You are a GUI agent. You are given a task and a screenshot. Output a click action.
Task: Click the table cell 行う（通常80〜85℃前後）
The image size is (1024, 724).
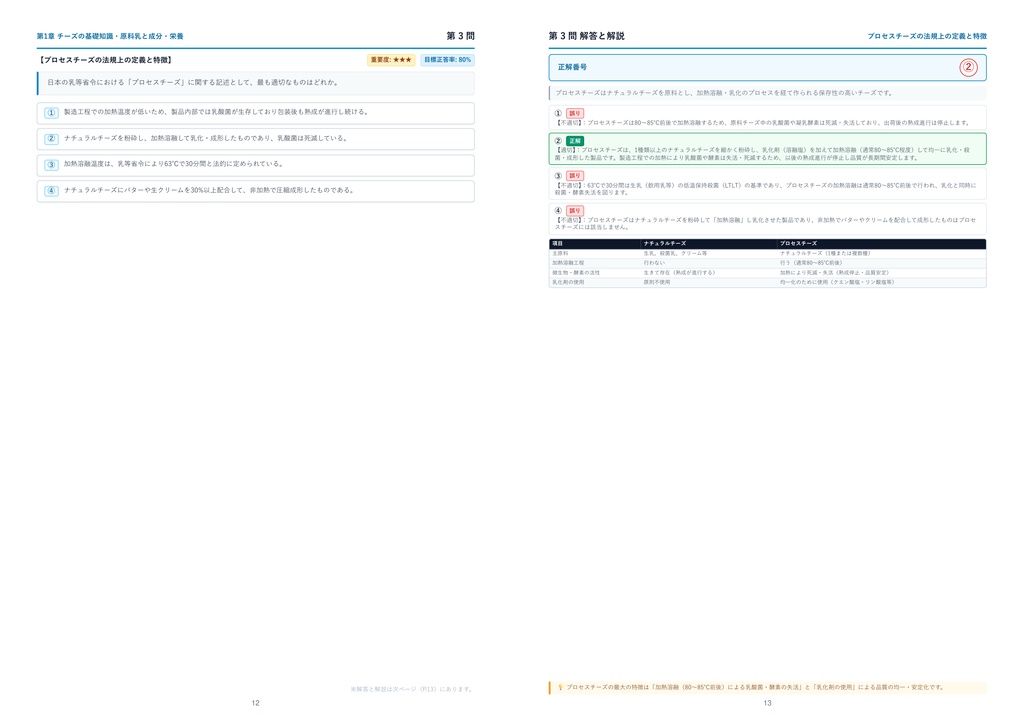point(811,263)
